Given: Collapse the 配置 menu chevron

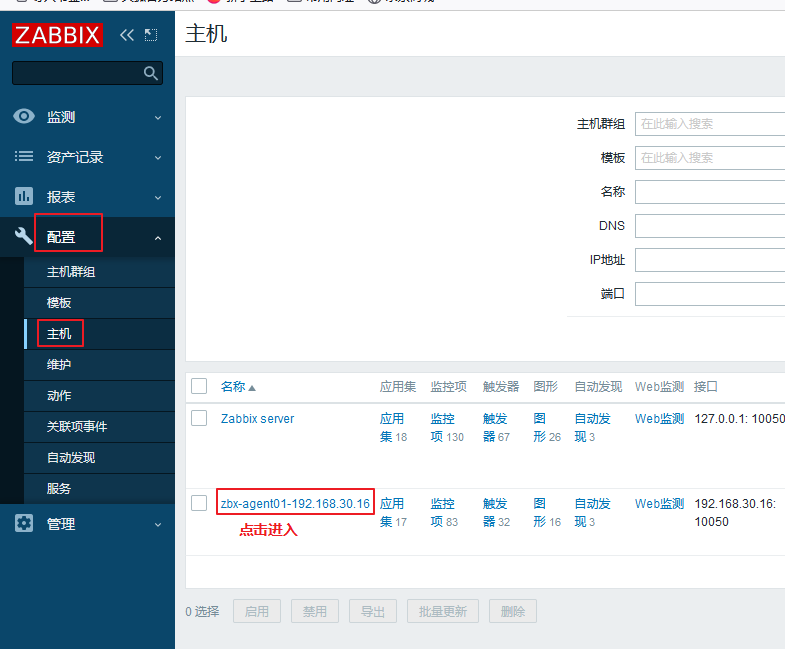Looking at the screenshot, I should (158, 238).
